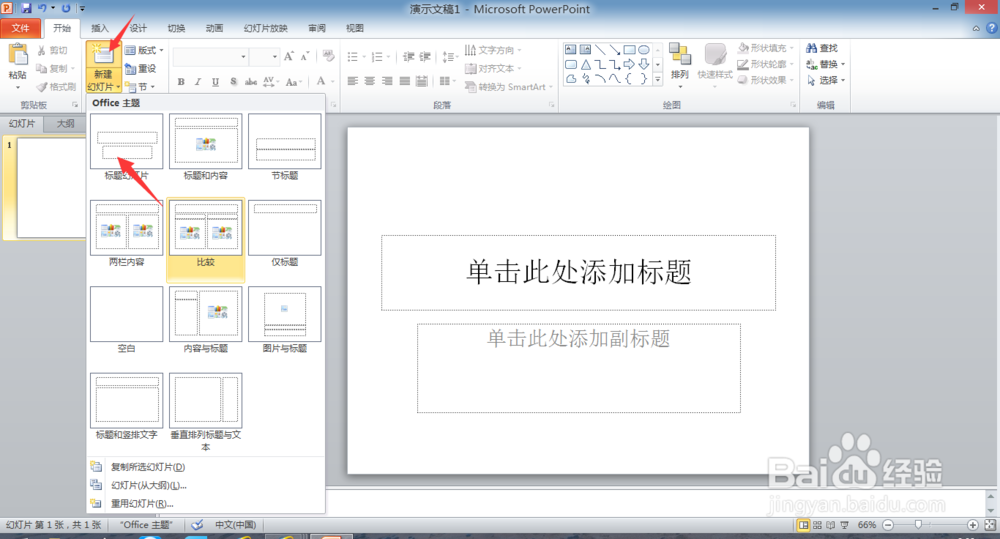Click the Slide Sorter view icon
Screen dimensions: 1000x539
[817, 524]
